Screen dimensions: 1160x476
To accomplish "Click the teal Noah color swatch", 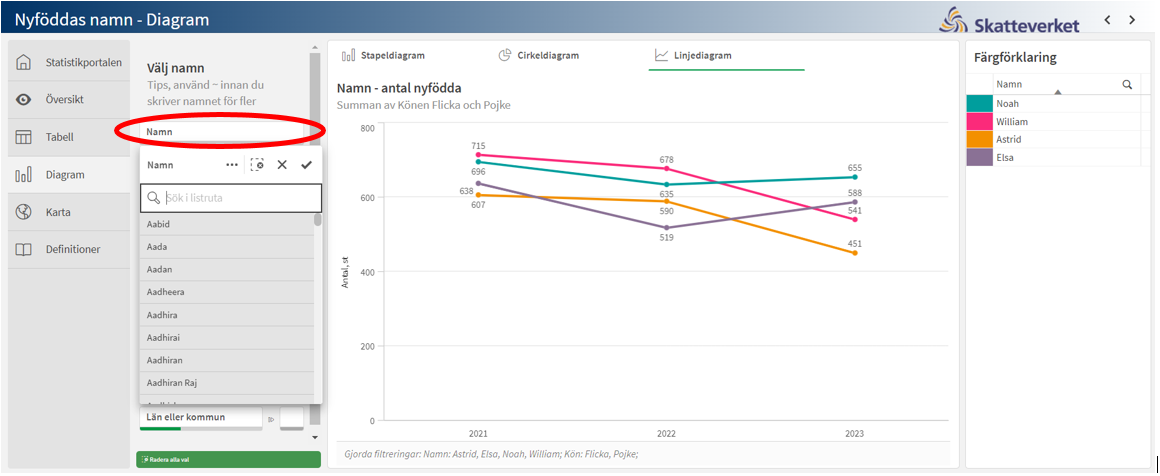I will [979, 104].
